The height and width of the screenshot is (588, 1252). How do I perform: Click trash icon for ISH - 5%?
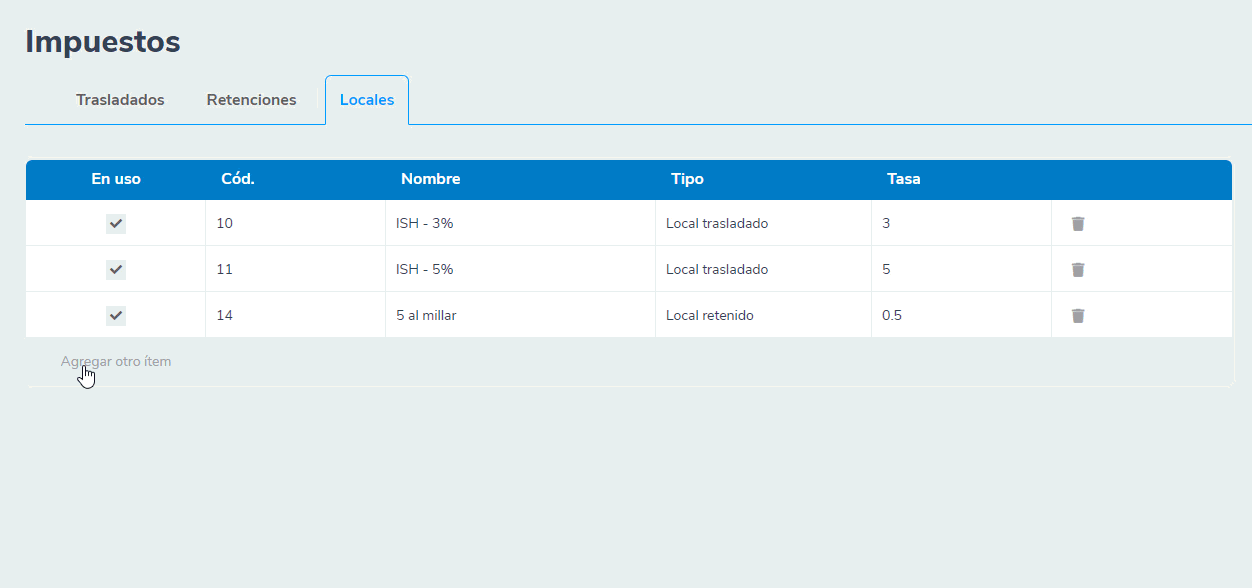coord(1078,270)
